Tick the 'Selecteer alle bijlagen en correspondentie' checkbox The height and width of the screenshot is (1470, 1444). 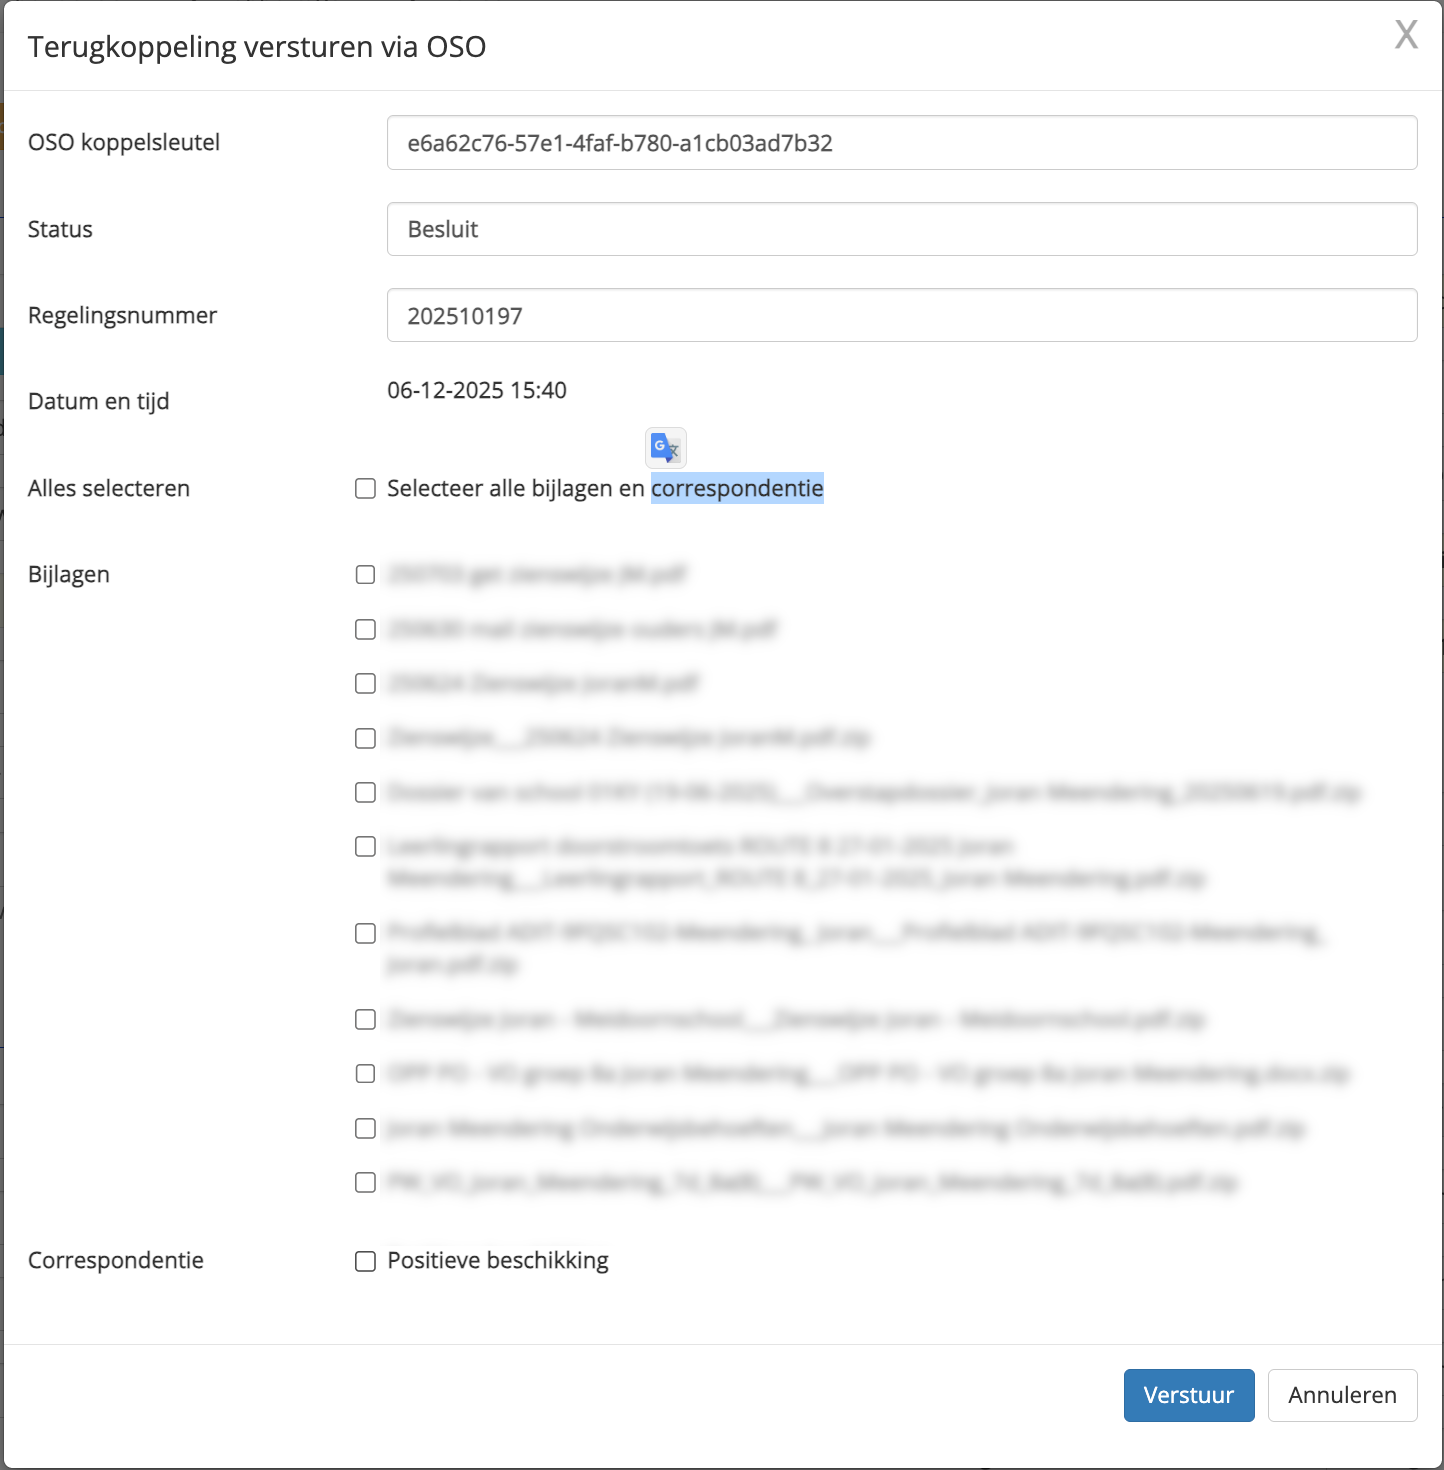[366, 489]
